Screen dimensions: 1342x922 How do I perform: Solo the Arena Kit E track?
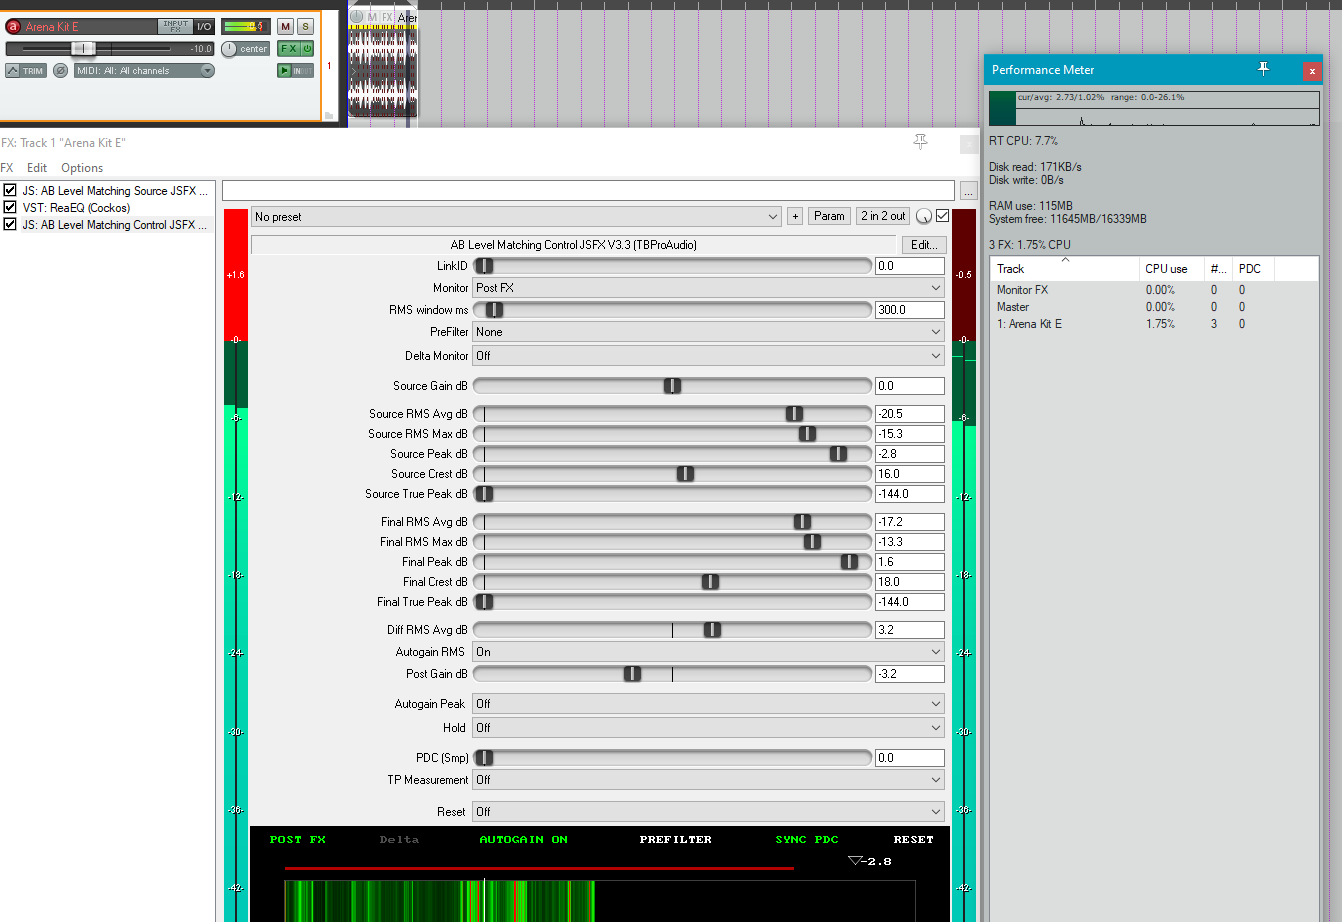click(305, 27)
